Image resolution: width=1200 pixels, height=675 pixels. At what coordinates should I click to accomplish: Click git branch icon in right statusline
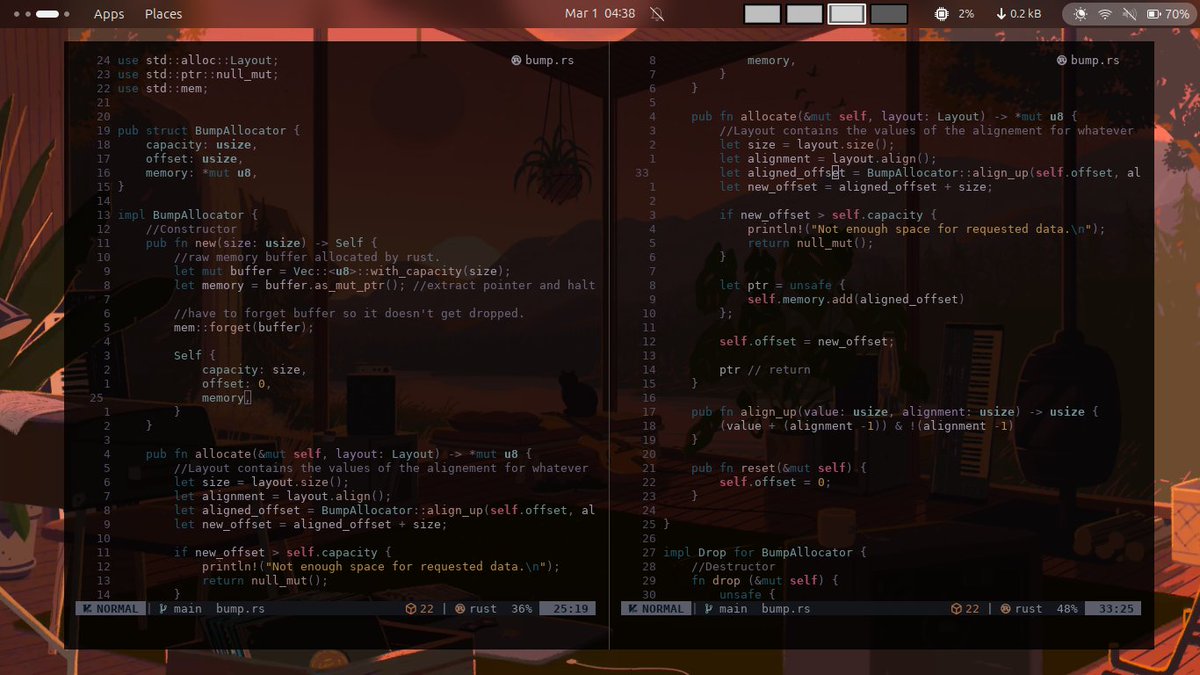(708, 608)
